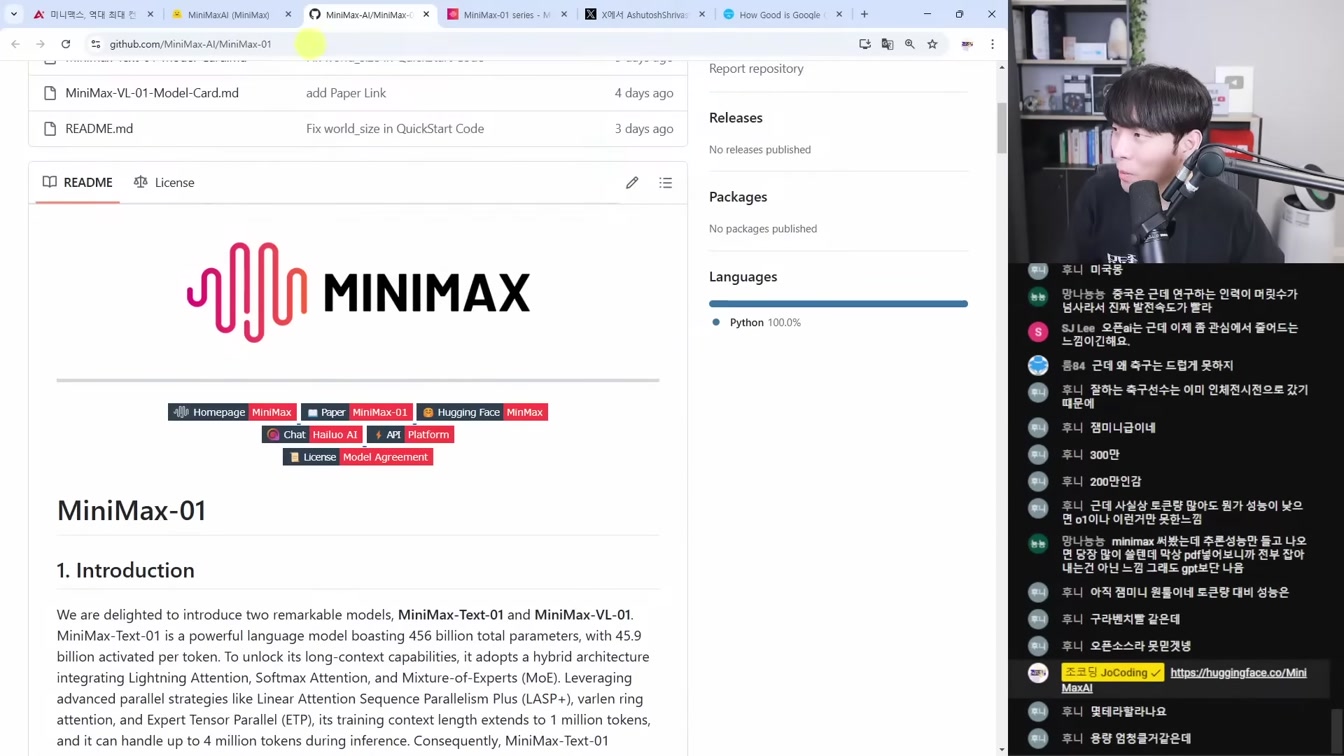Viewport: 1344px width, 756px height.
Task: Focus the github.com address bar
Action: tap(470, 44)
